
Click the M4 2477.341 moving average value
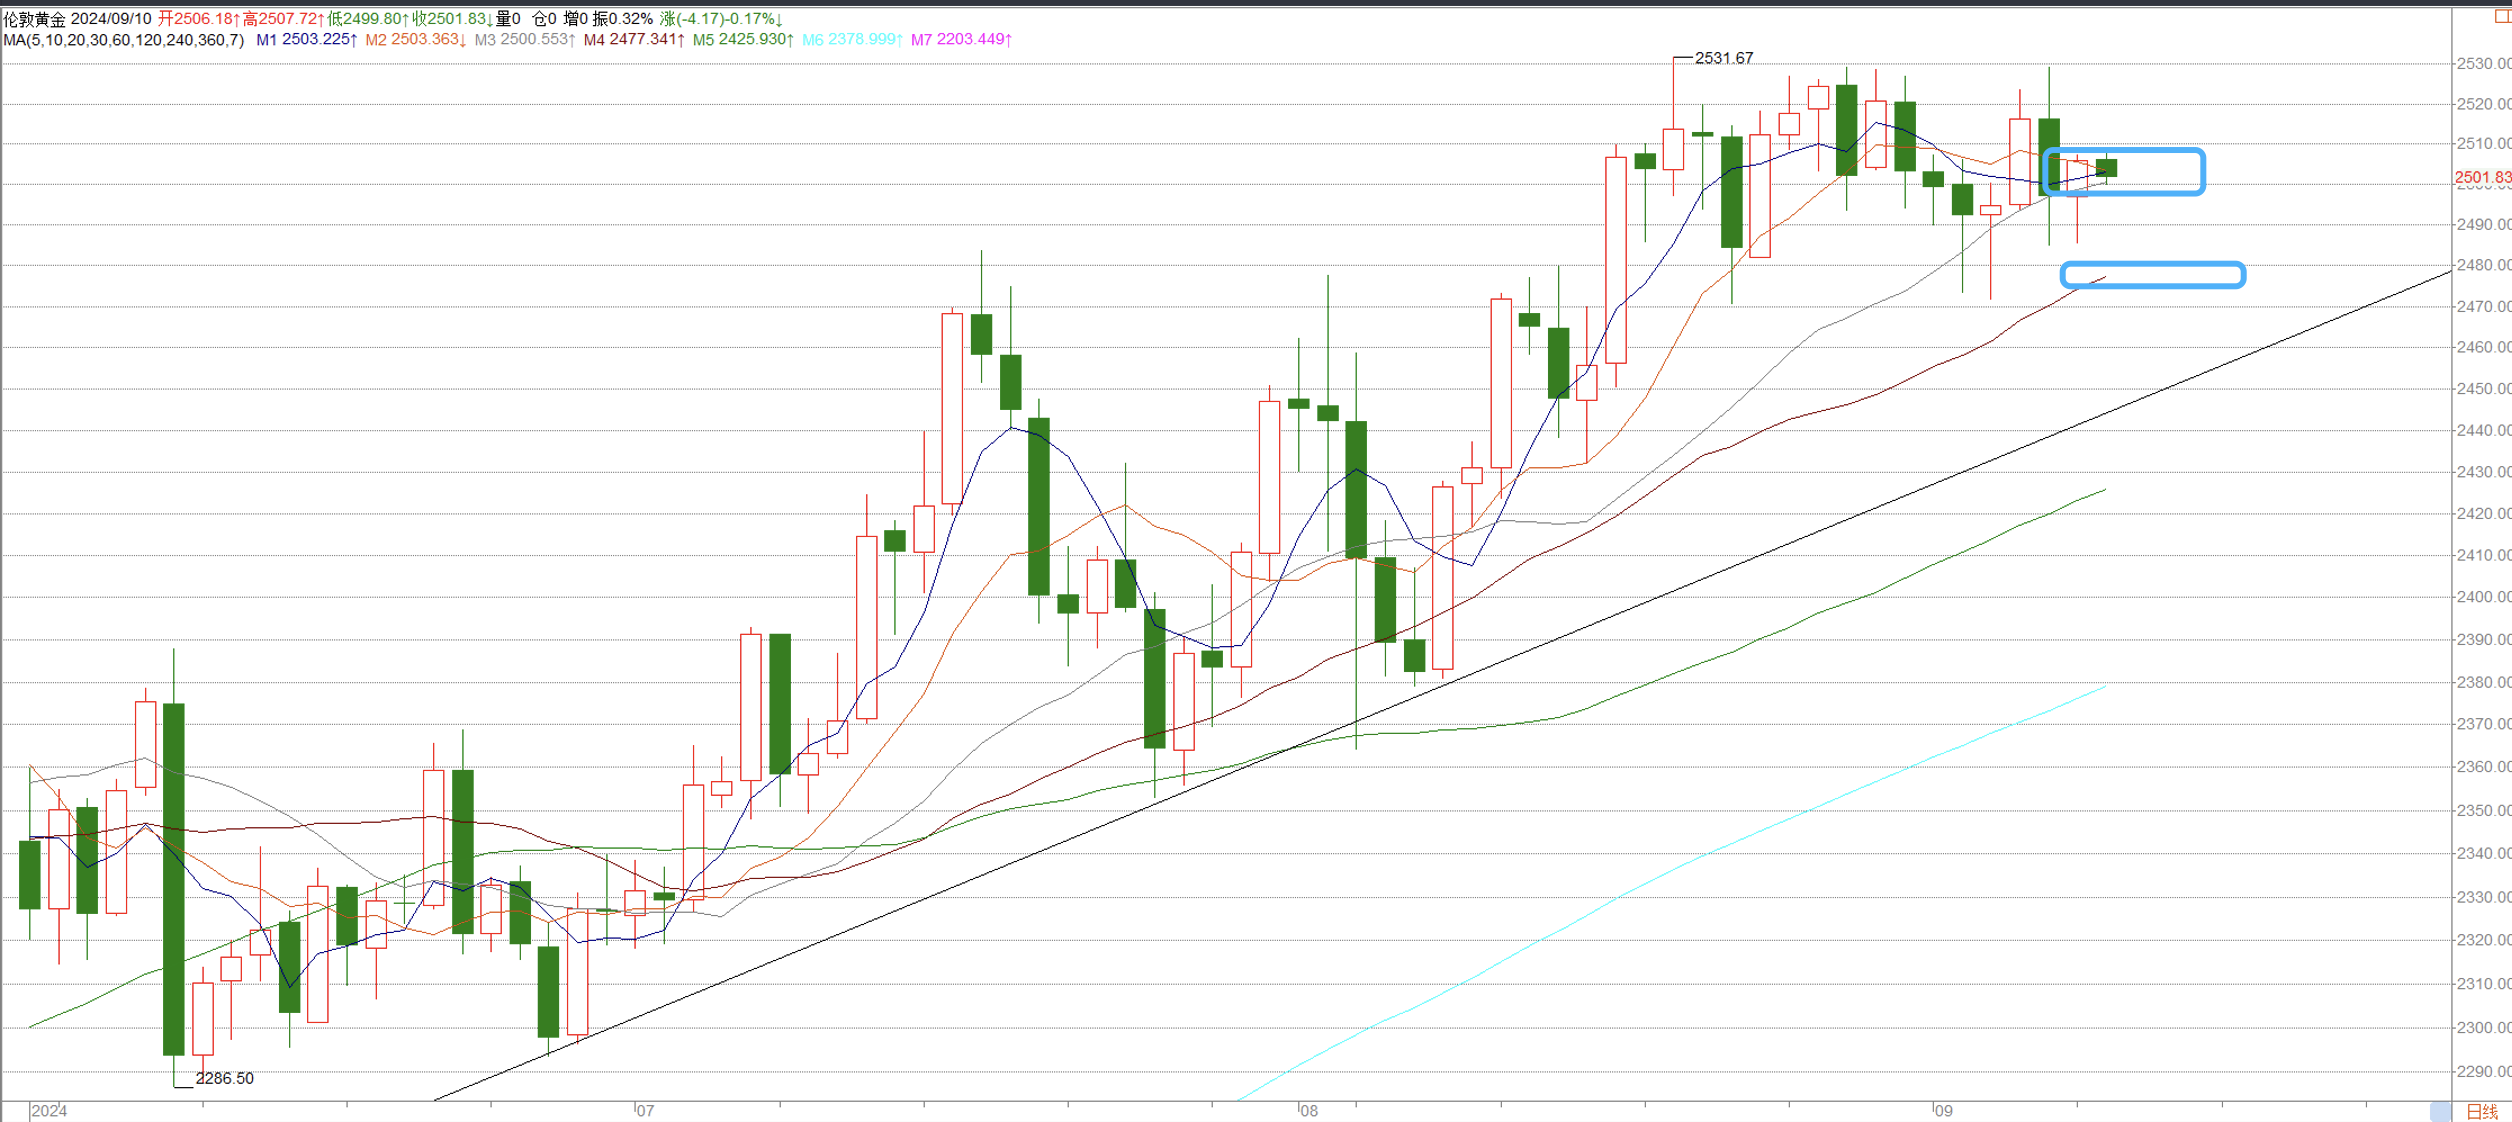[634, 40]
